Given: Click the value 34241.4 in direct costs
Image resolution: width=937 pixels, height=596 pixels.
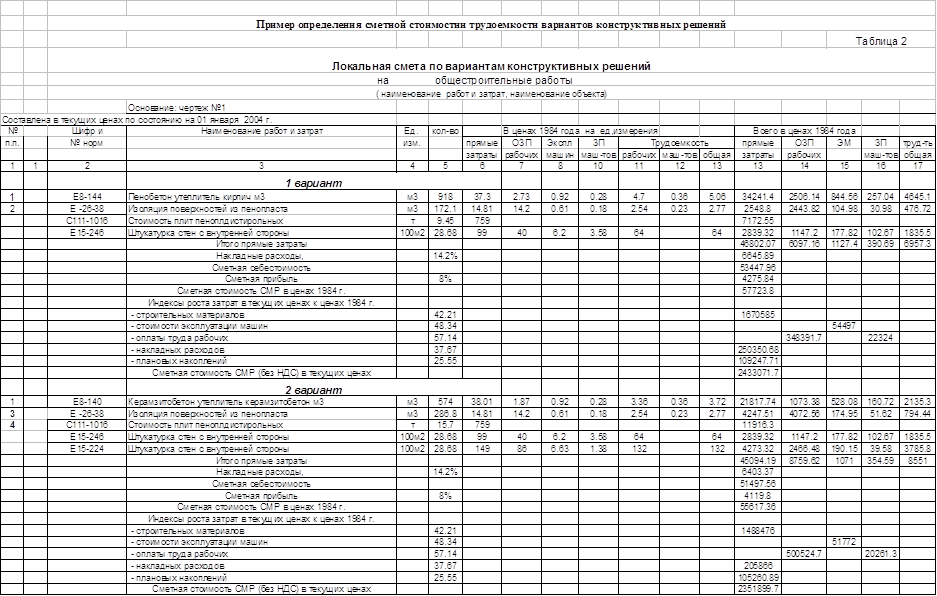Looking at the screenshot, I should (x=759, y=197).
